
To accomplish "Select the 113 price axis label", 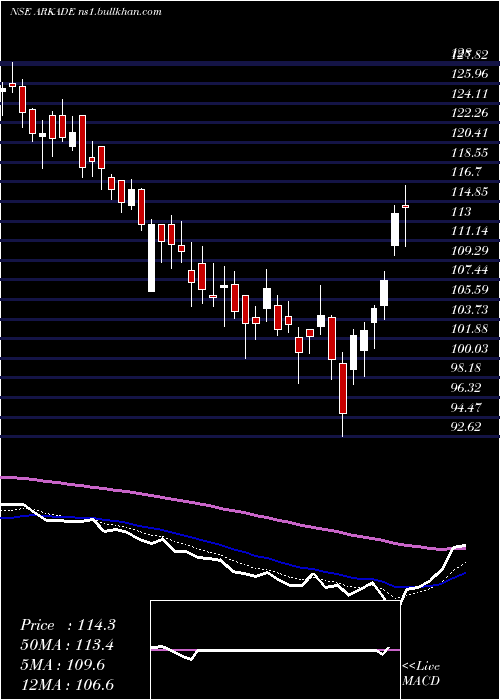I will [x=462, y=212].
